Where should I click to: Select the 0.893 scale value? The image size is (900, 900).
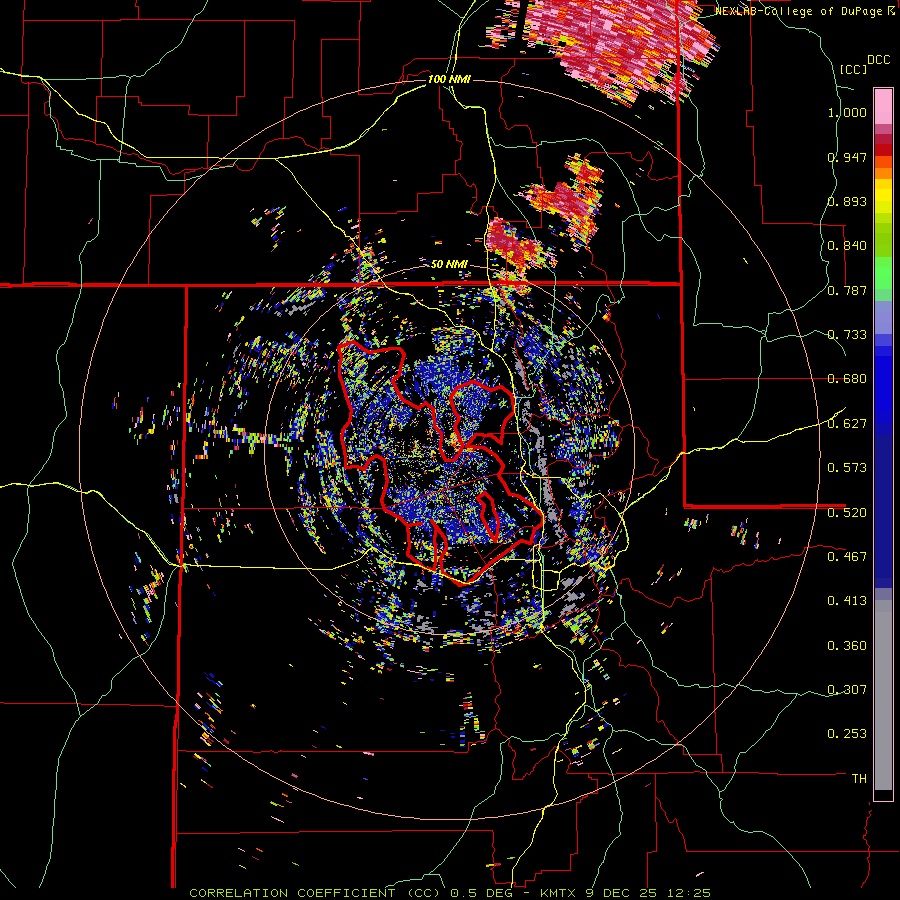click(847, 201)
